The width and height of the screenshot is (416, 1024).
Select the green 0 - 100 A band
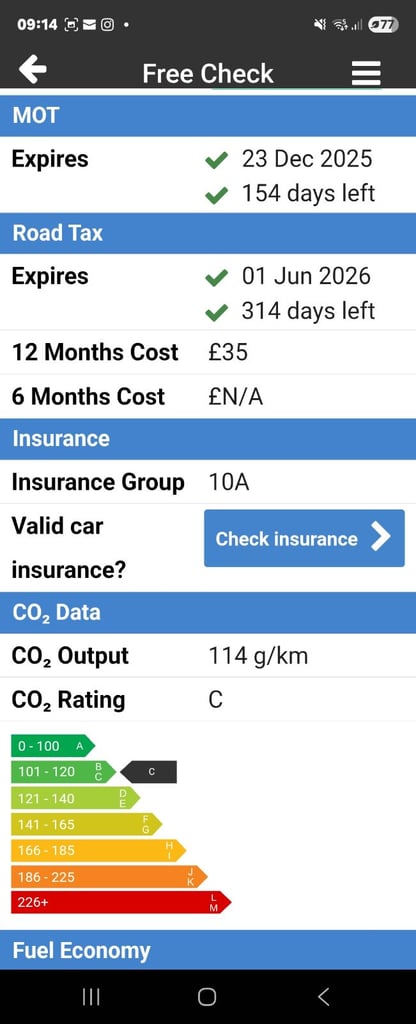coord(53,746)
